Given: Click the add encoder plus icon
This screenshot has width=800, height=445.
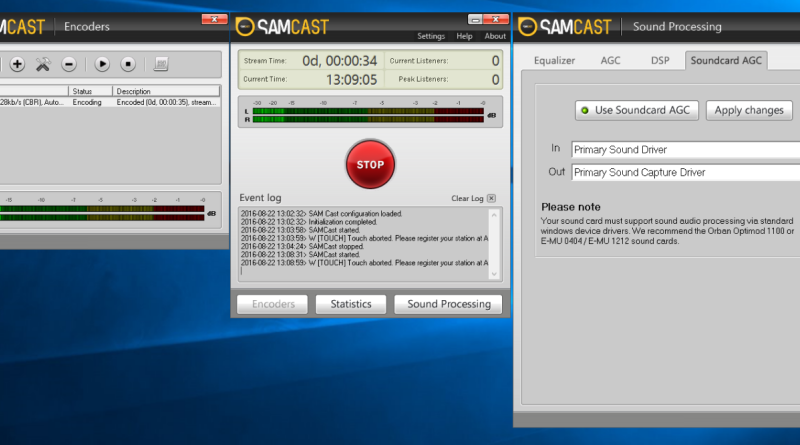Looking at the screenshot, I should (x=17, y=64).
